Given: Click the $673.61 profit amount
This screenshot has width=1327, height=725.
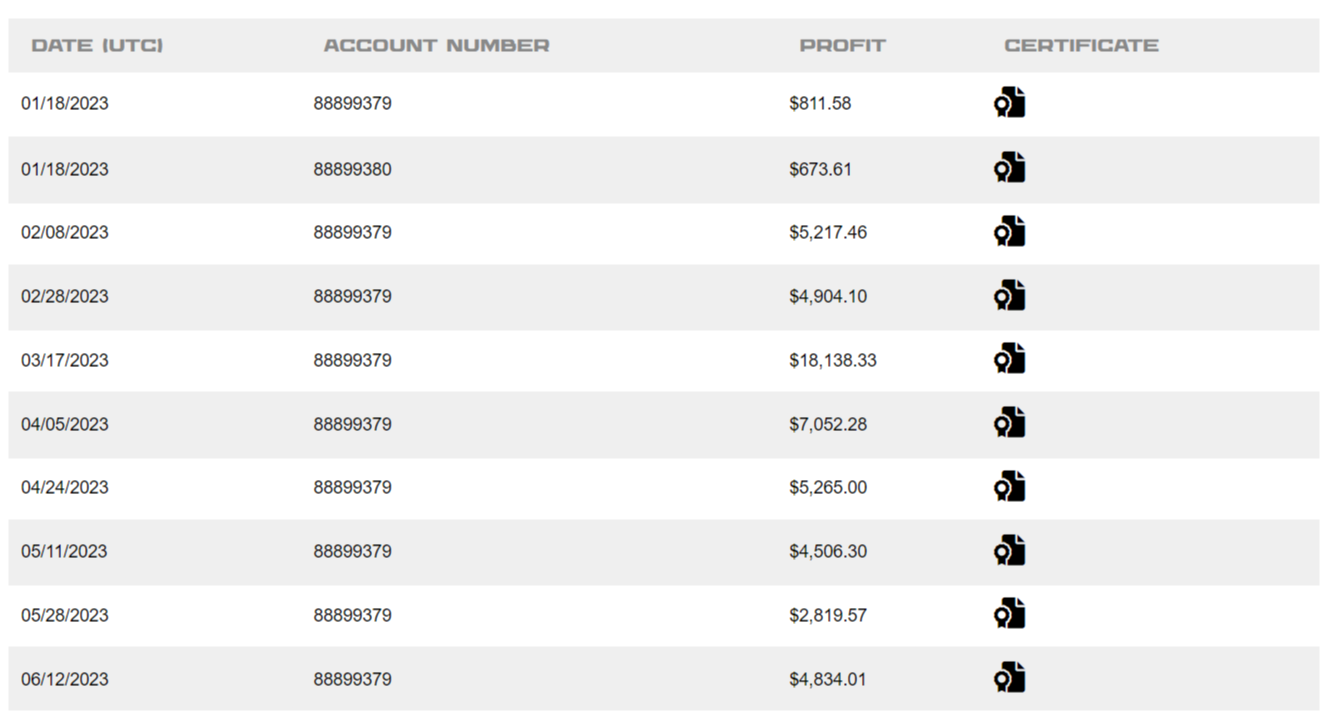Looking at the screenshot, I should coord(820,169).
